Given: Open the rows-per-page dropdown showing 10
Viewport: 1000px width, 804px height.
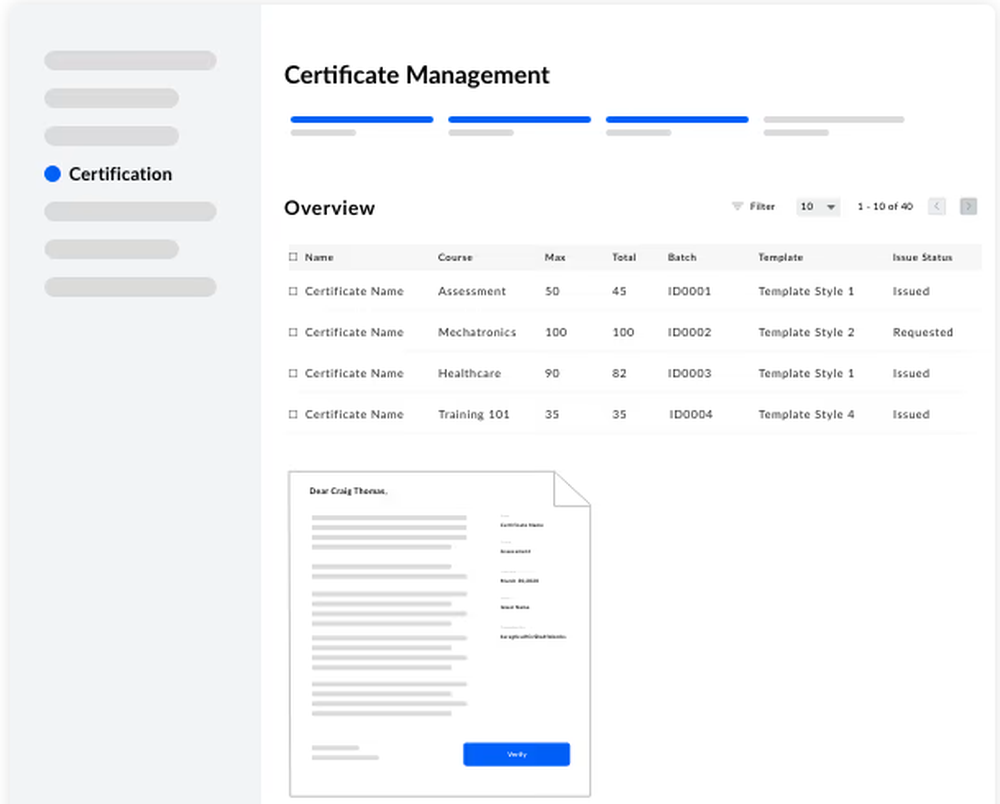Looking at the screenshot, I should pyautogui.click(x=817, y=207).
